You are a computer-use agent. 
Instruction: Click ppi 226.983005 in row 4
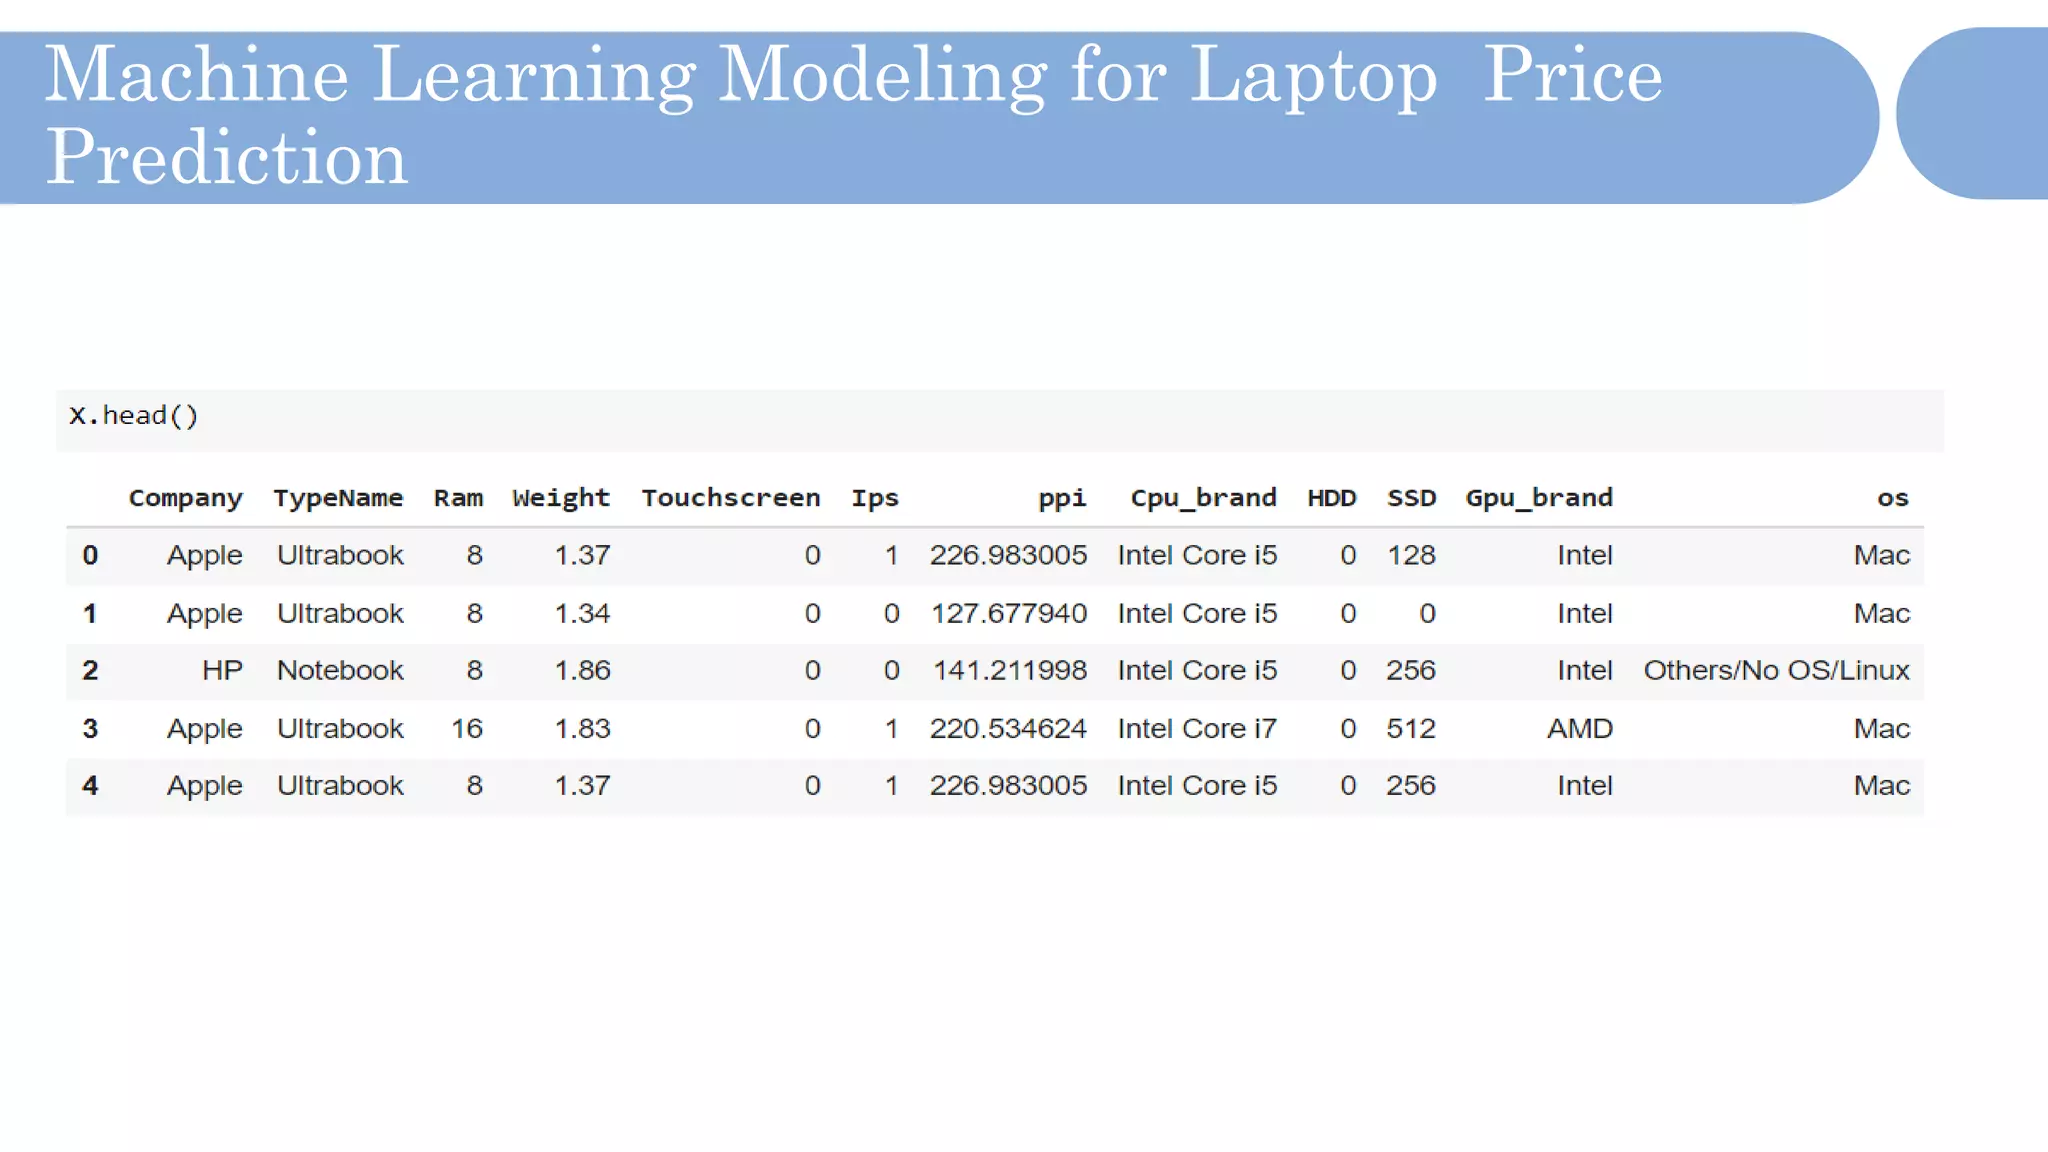tap(1008, 785)
